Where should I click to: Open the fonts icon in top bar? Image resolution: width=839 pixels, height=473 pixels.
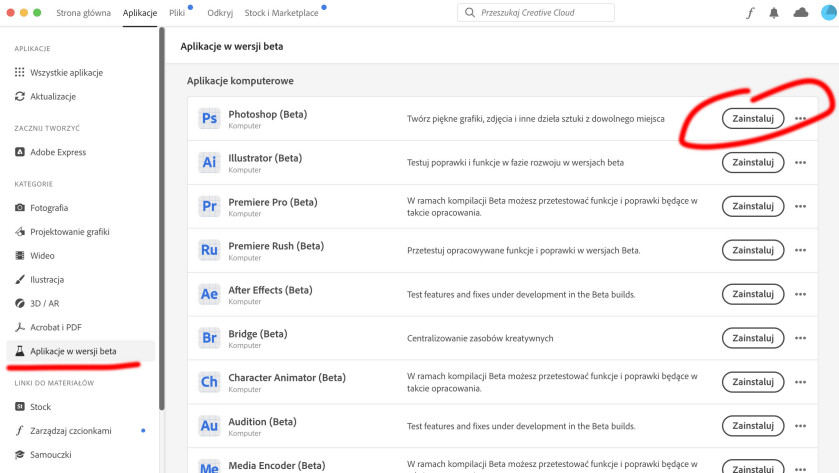(750, 13)
